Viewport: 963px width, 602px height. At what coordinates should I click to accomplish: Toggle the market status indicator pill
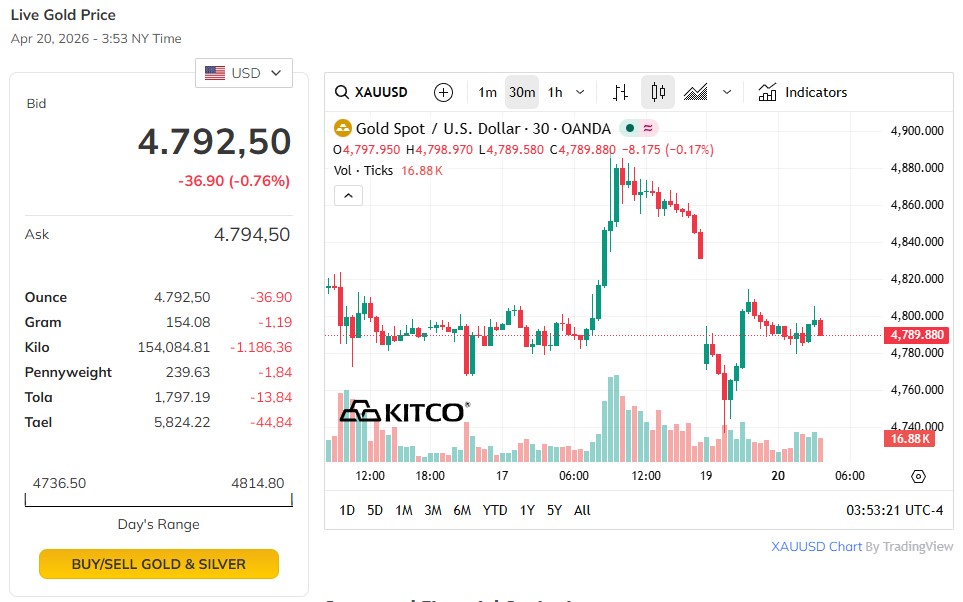pyautogui.click(x=638, y=128)
